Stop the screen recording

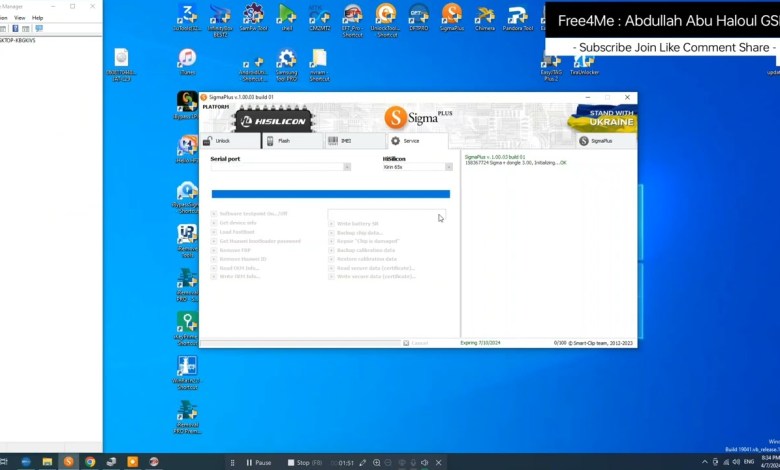299,463
